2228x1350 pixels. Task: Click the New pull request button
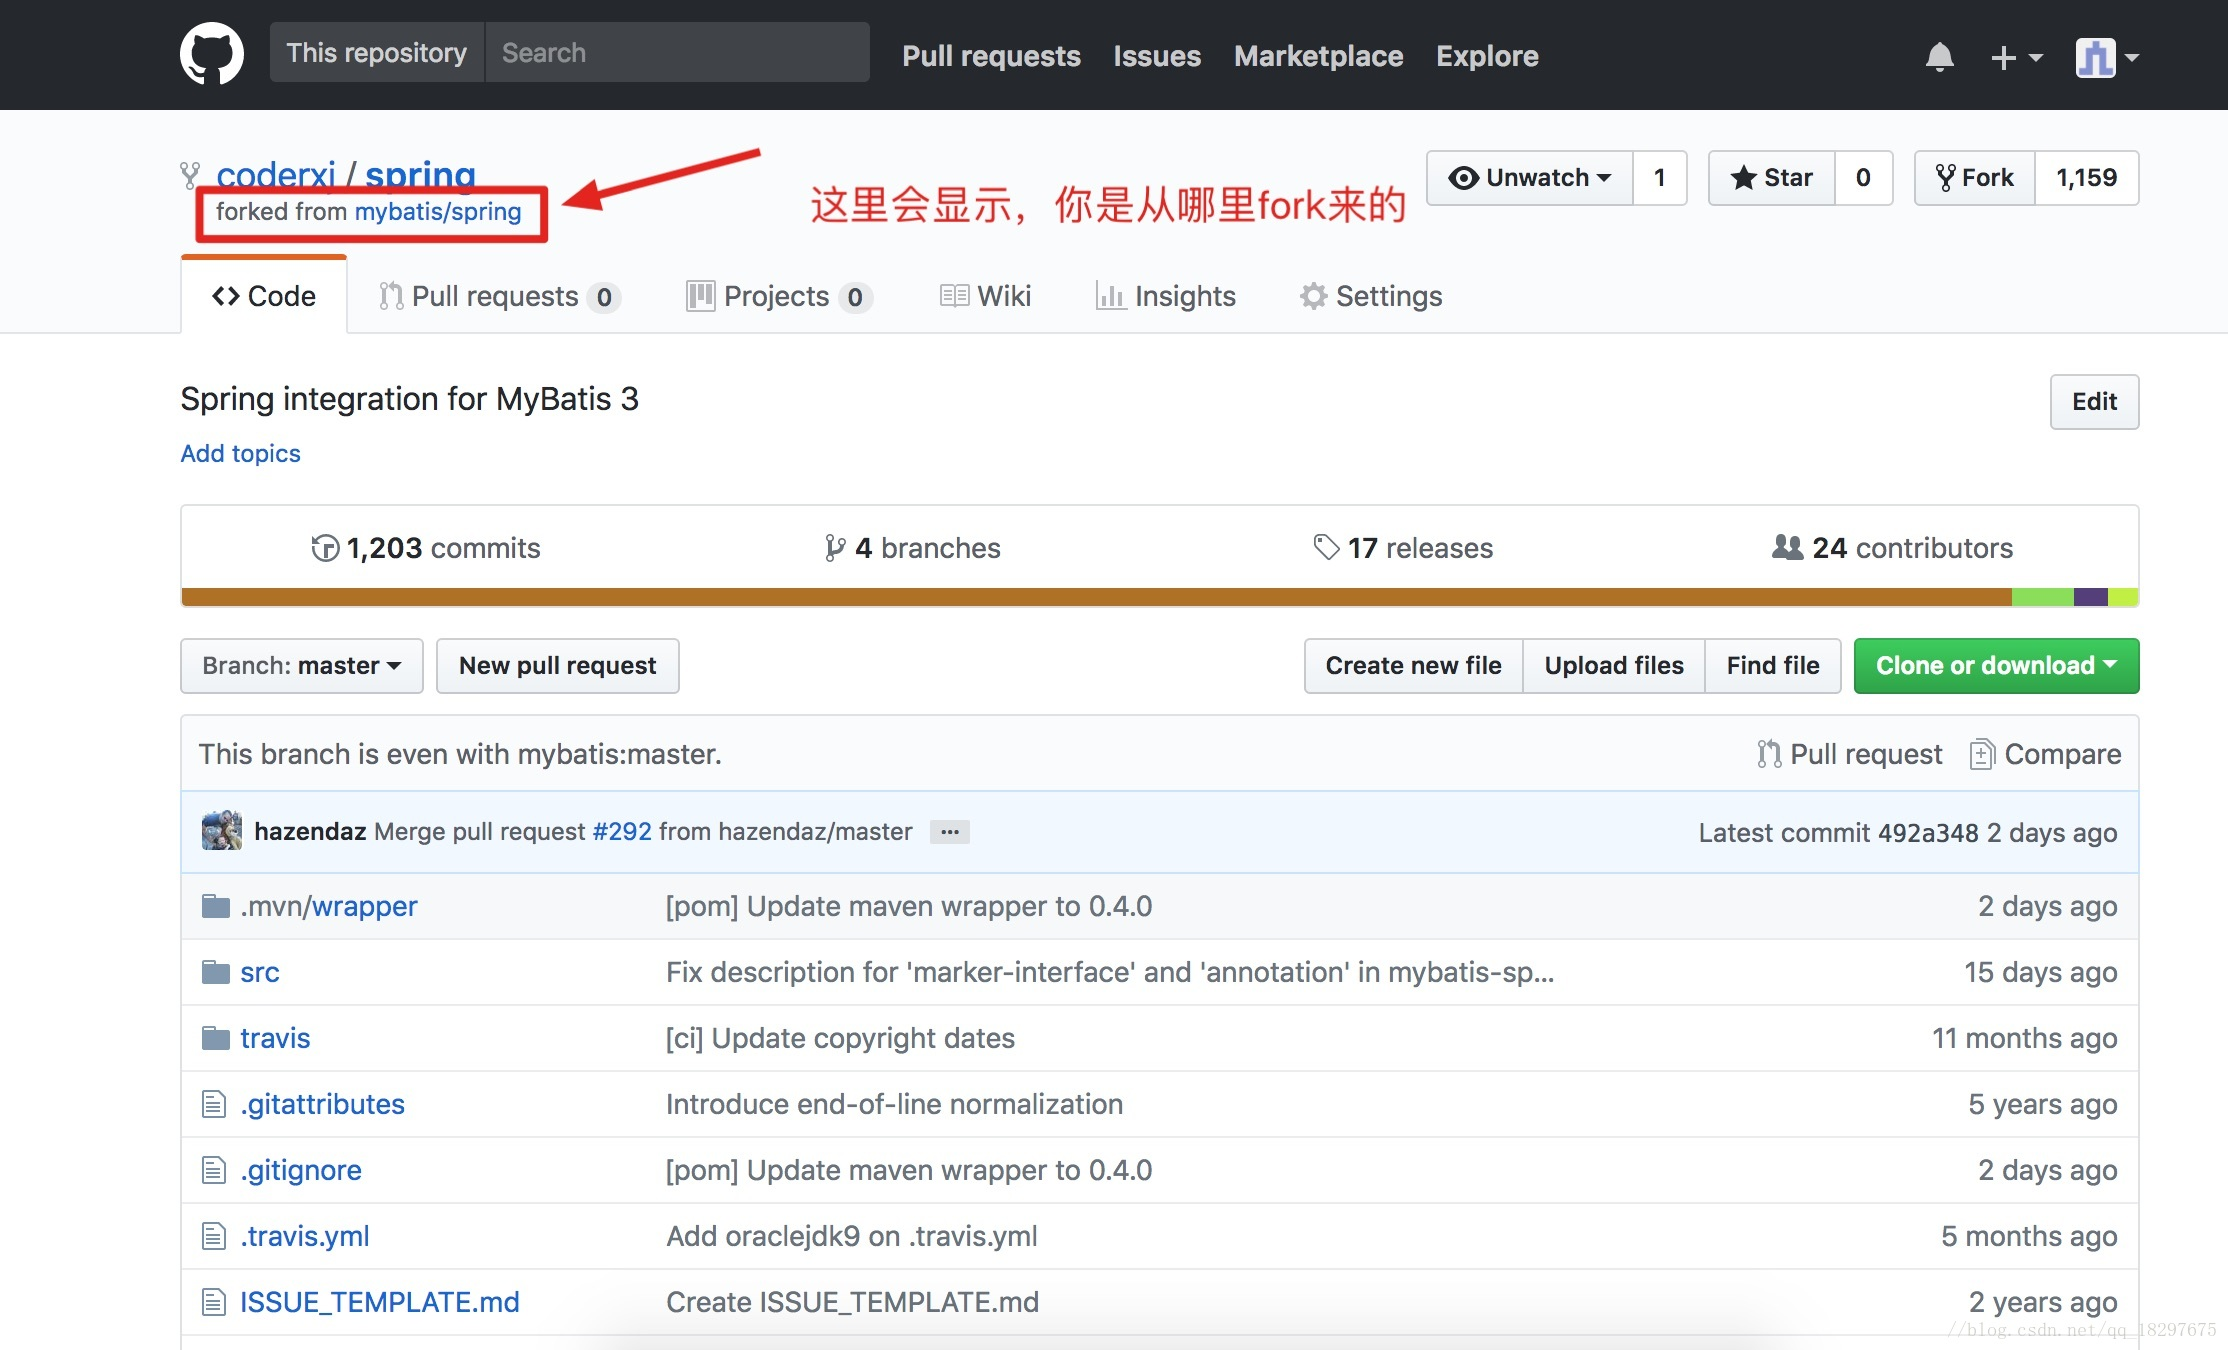click(x=557, y=666)
